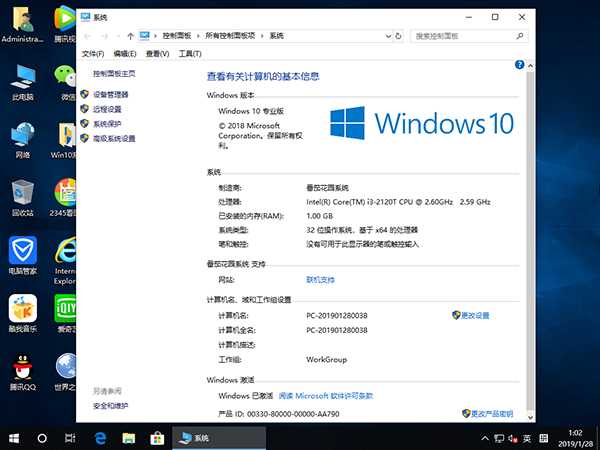Select Tencent QQ (腾讯QQ) desktop icon

coord(23,373)
